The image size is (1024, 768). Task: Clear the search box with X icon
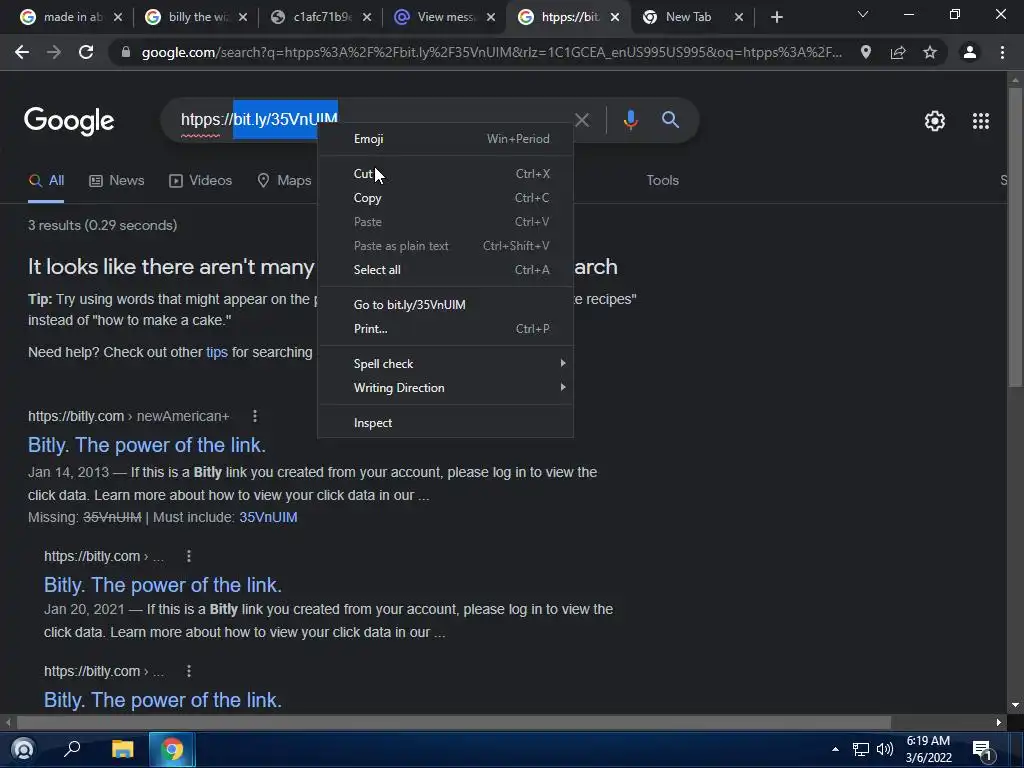582,120
